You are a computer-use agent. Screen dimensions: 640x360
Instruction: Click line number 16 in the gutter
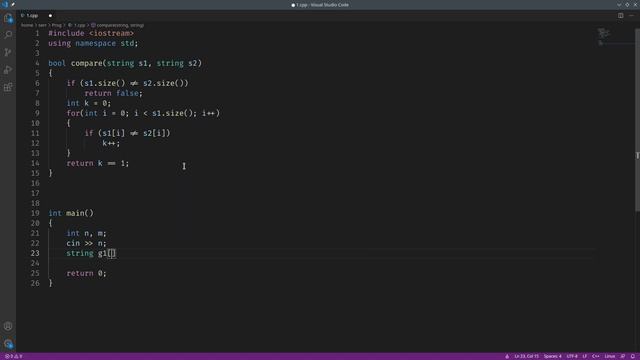point(35,183)
